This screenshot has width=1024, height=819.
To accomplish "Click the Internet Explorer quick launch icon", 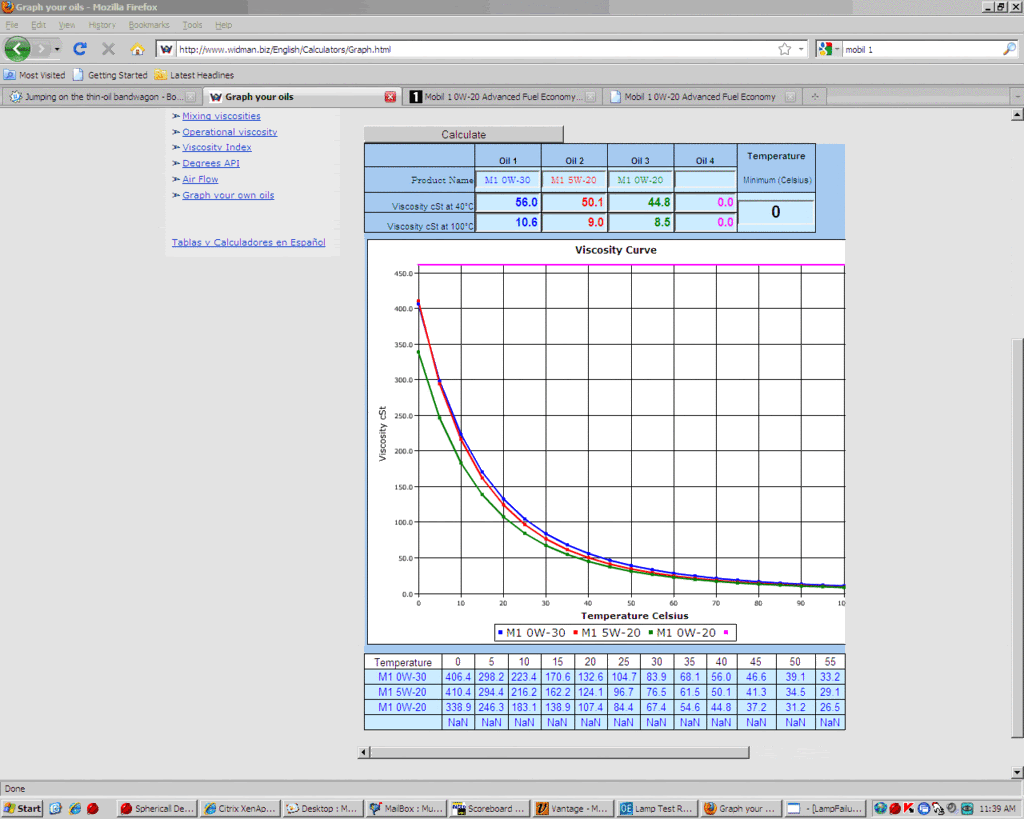I will tap(74, 809).
